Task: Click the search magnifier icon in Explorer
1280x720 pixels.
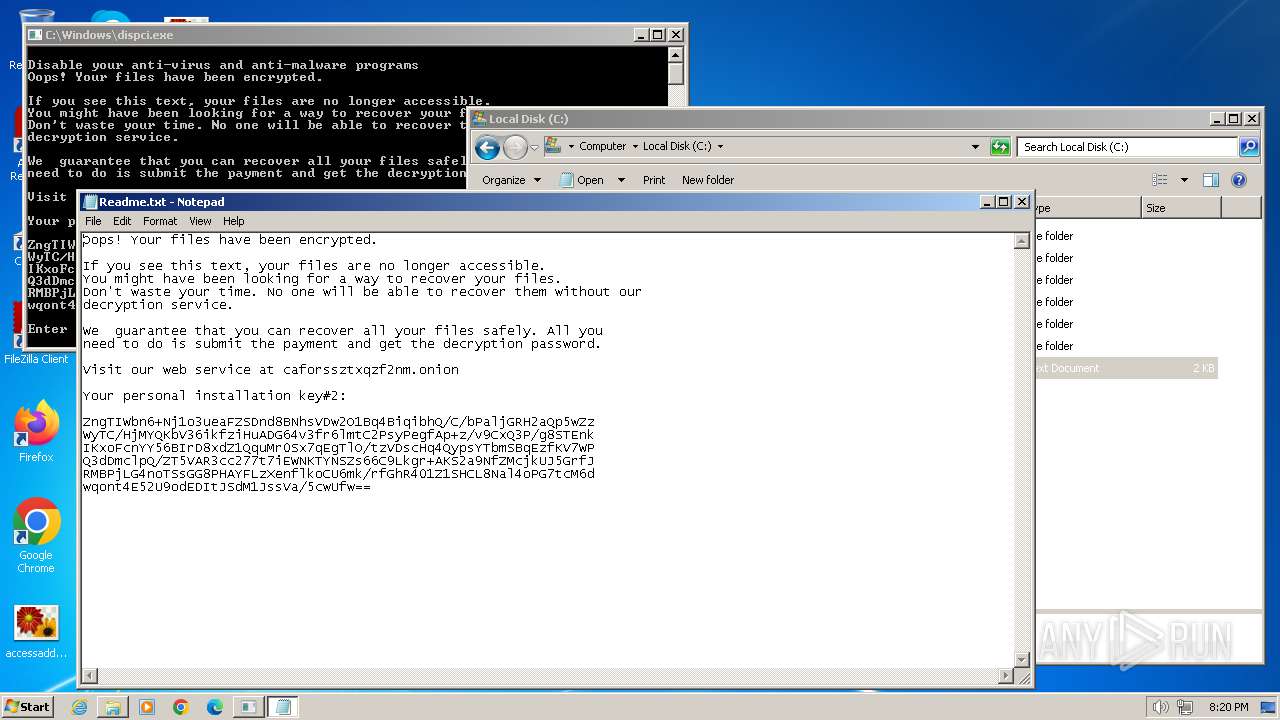Action: tap(1249, 147)
